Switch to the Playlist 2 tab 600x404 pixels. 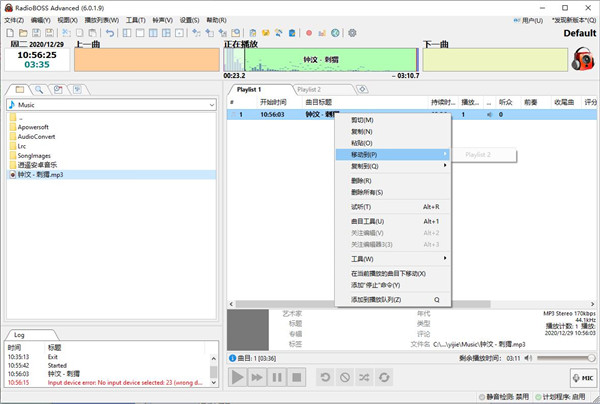click(308, 90)
